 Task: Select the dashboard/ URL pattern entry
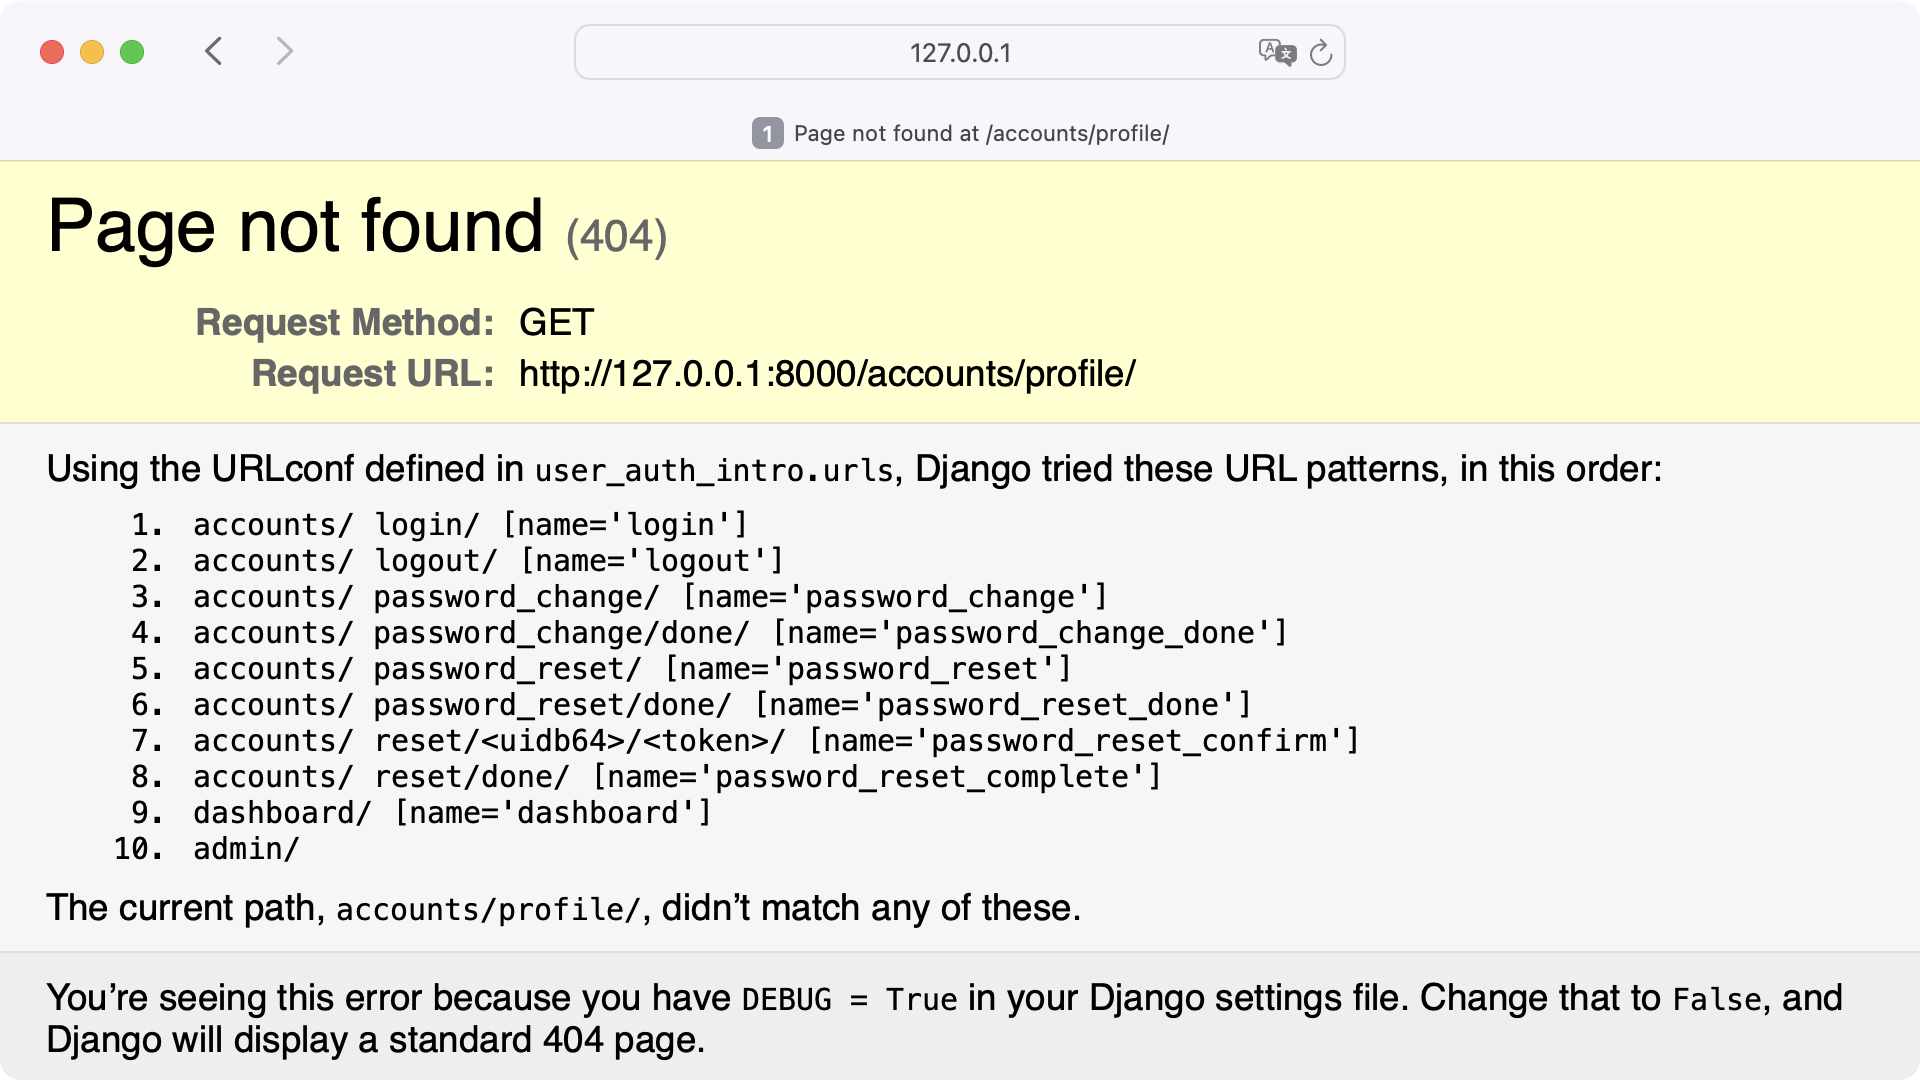[x=452, y=812]
